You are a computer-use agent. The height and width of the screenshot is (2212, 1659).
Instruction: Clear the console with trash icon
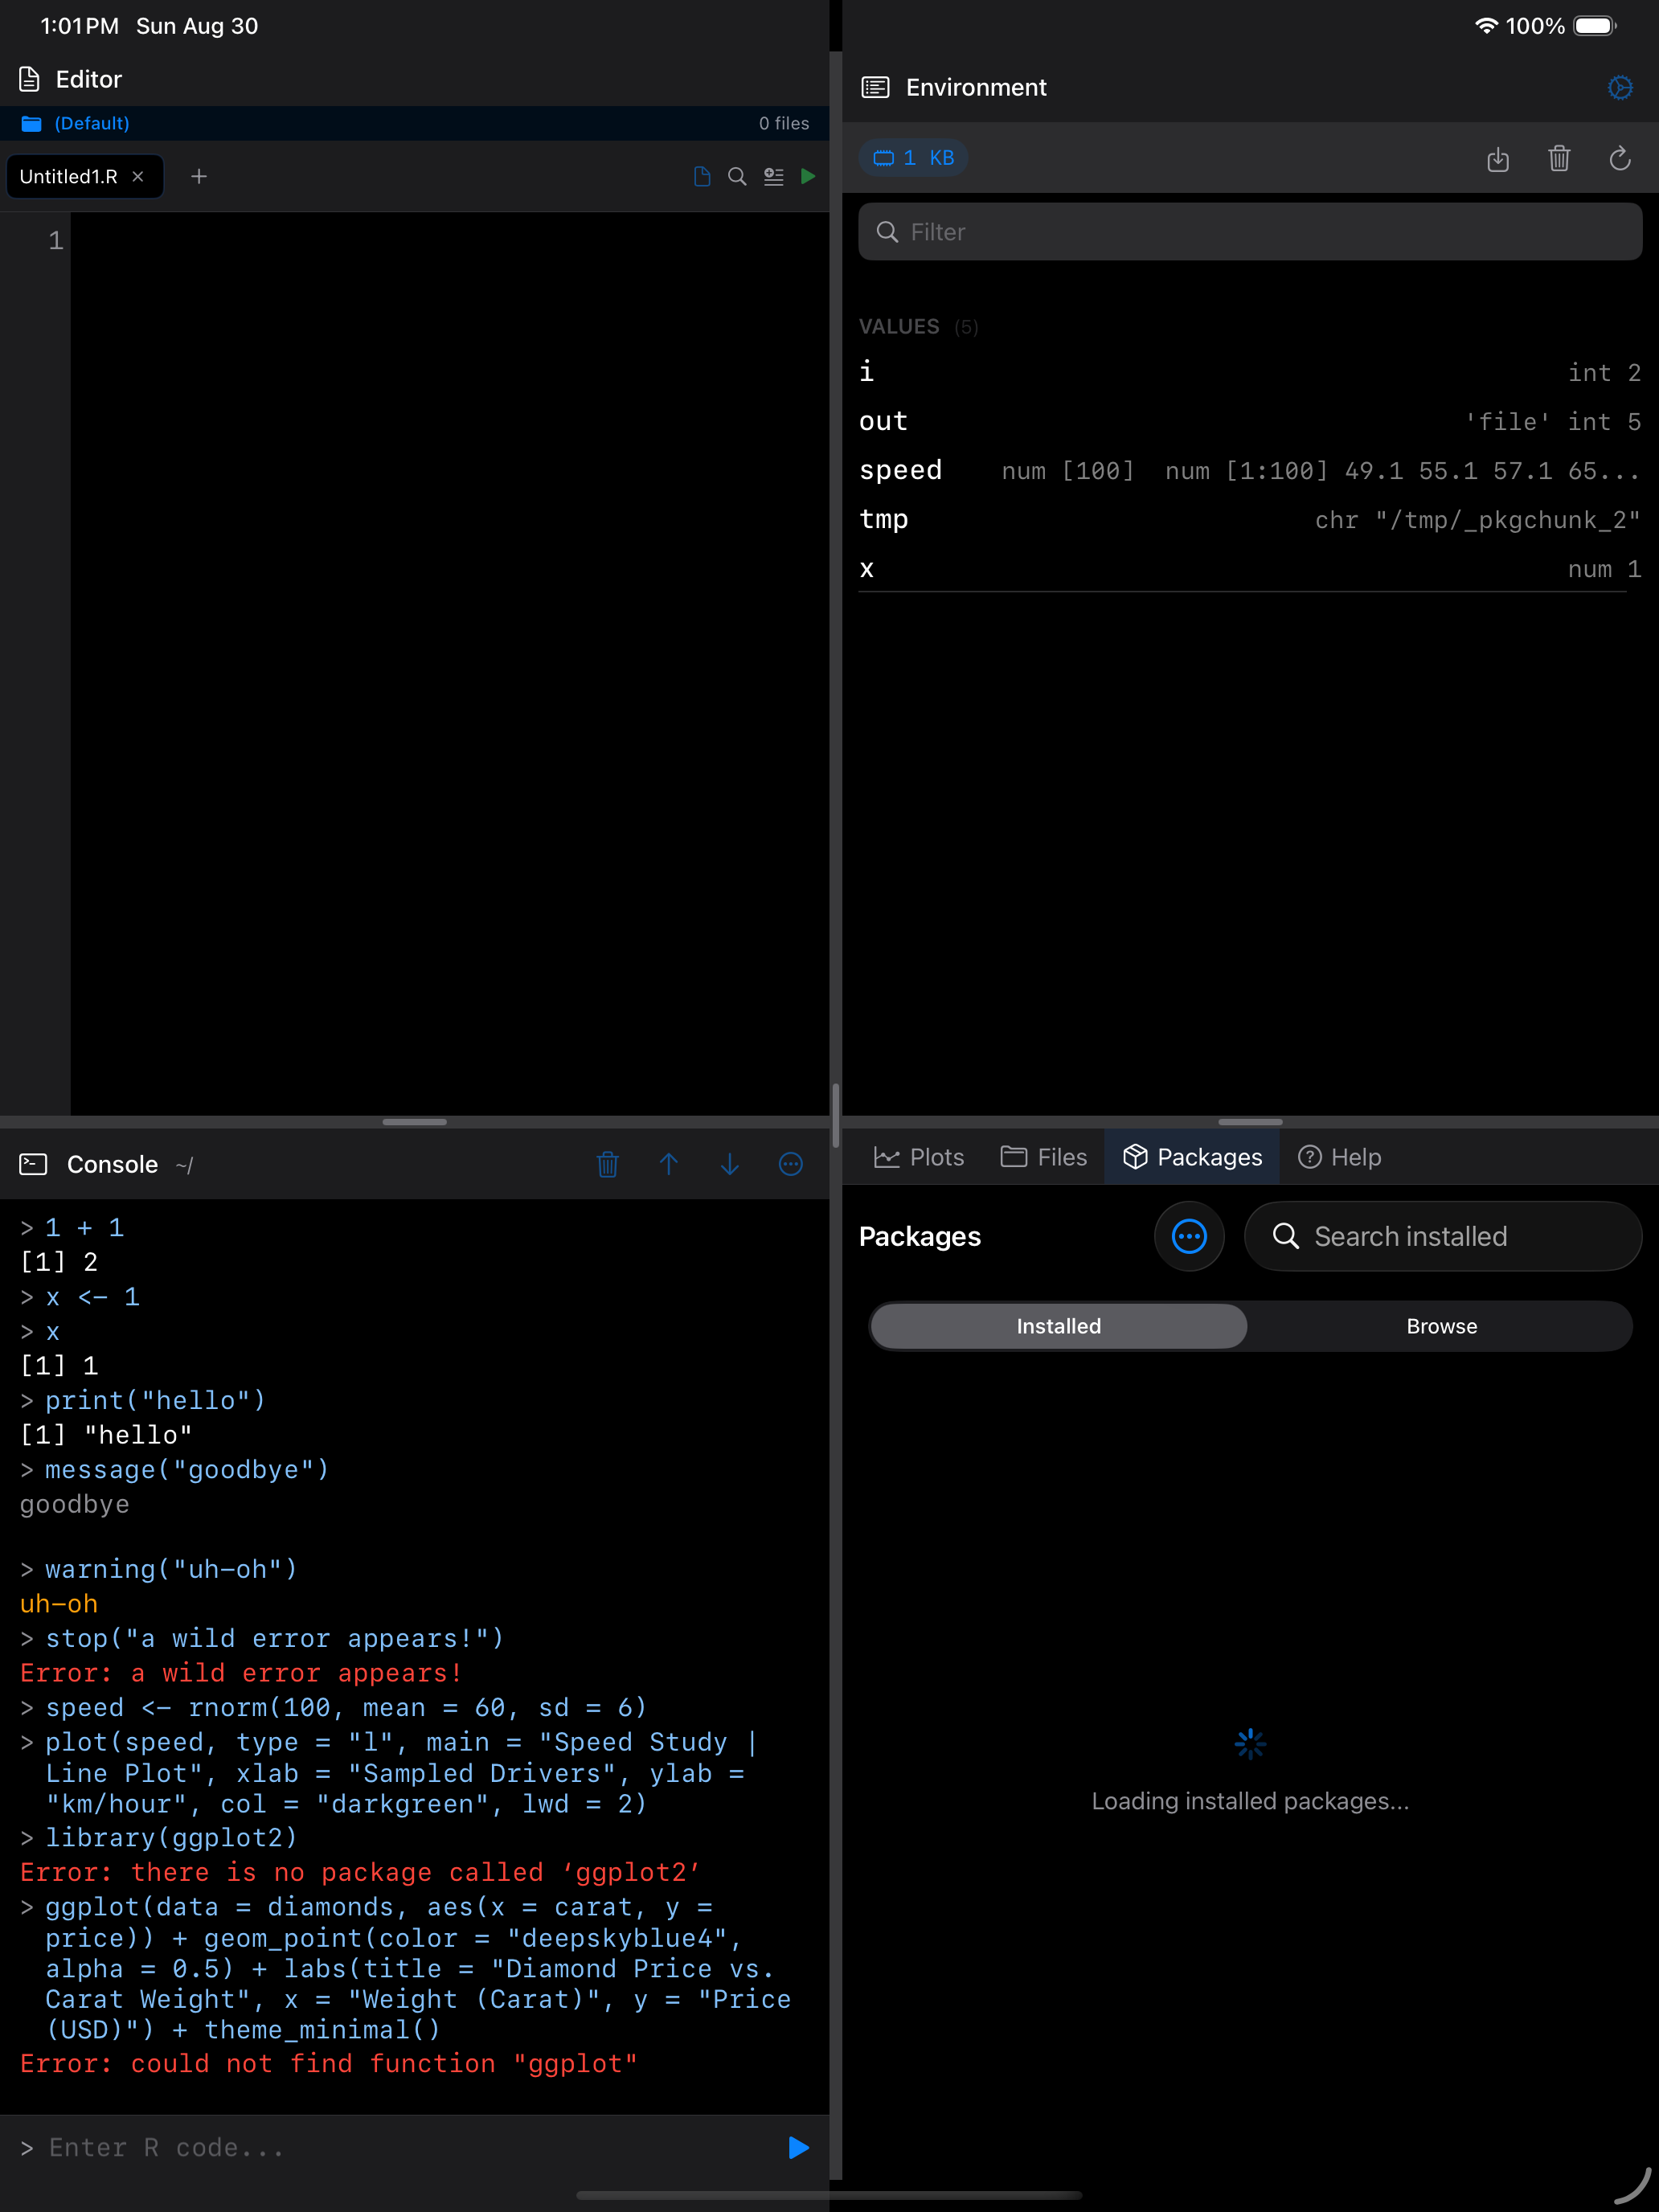[607, 1164]
